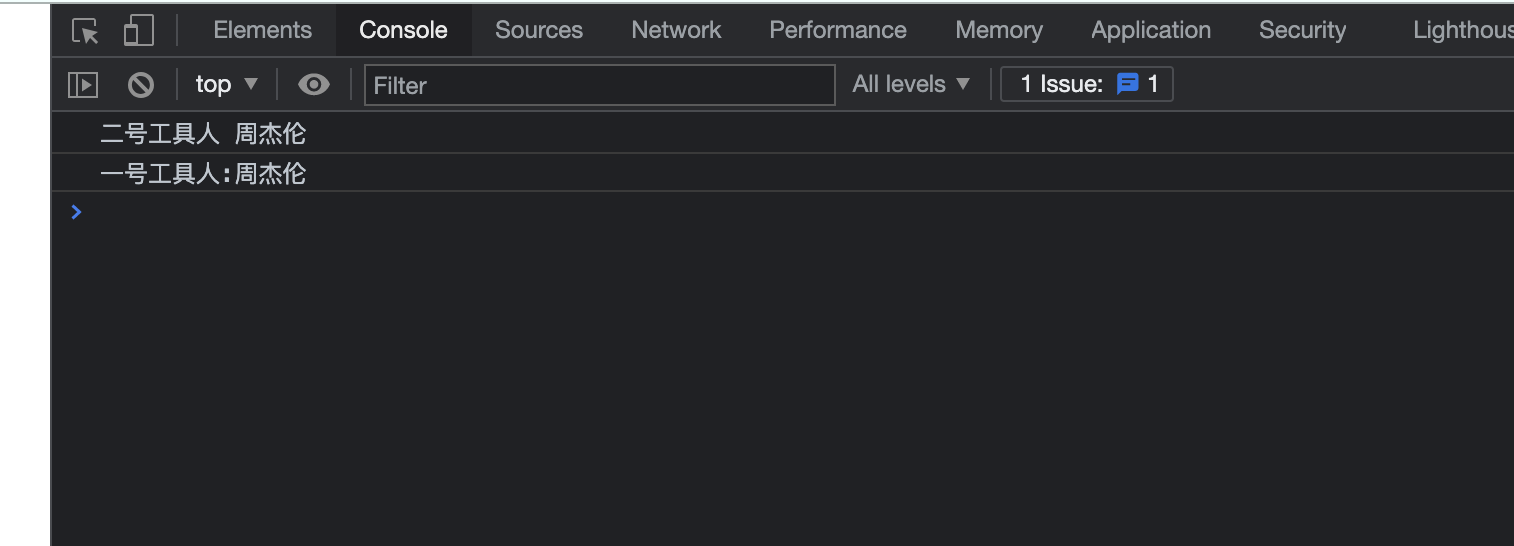1514x546 pixels.
Task: Switch to the Security tab
Action: pos(1302,30)
